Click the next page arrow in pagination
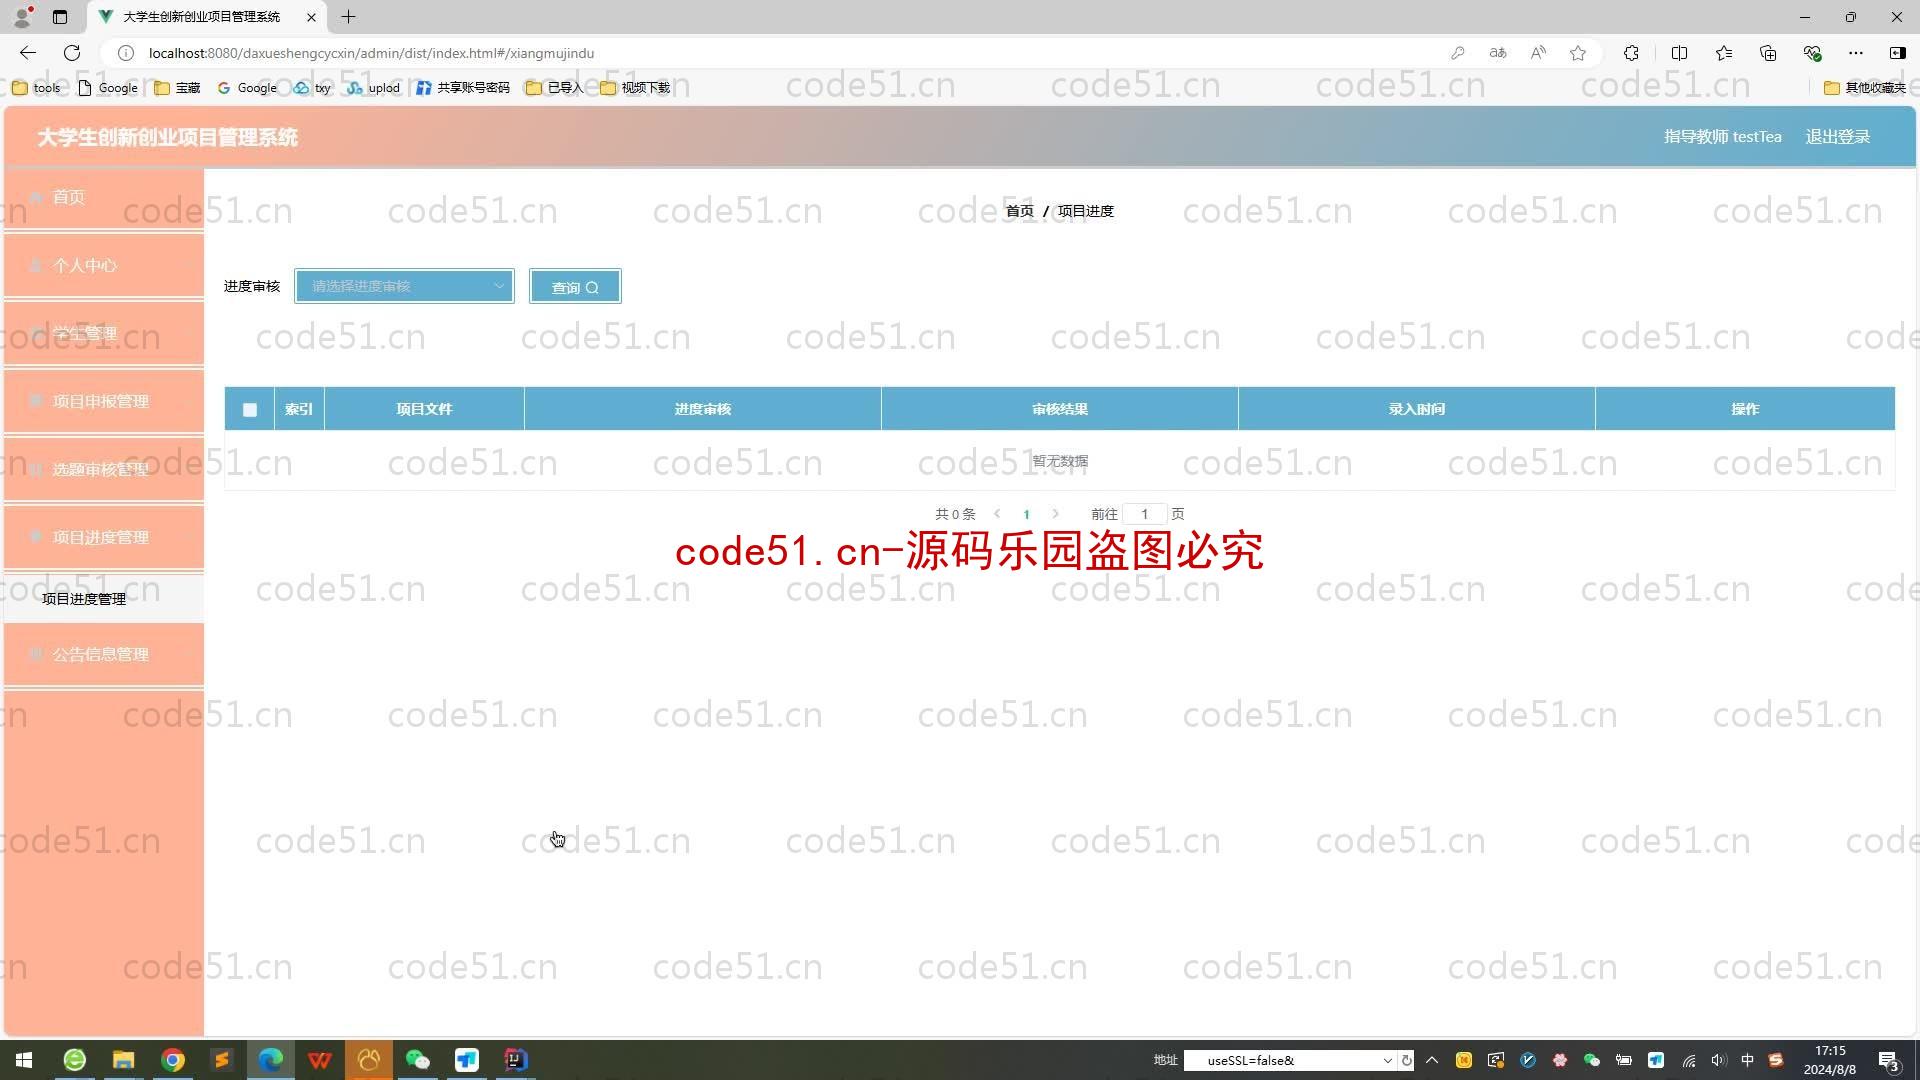Image resolution: width=1920 pixels, height=1080 pixels. [x=1055, y=514]
